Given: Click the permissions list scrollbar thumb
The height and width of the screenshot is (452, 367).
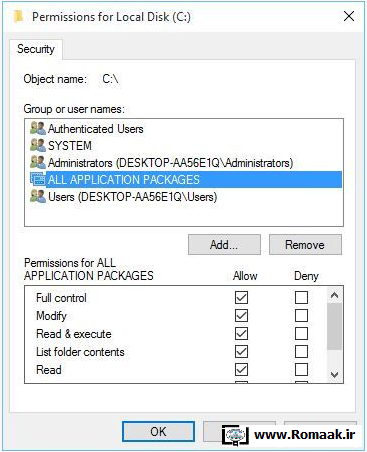Looking at the screenshot, I should (334, 326).
